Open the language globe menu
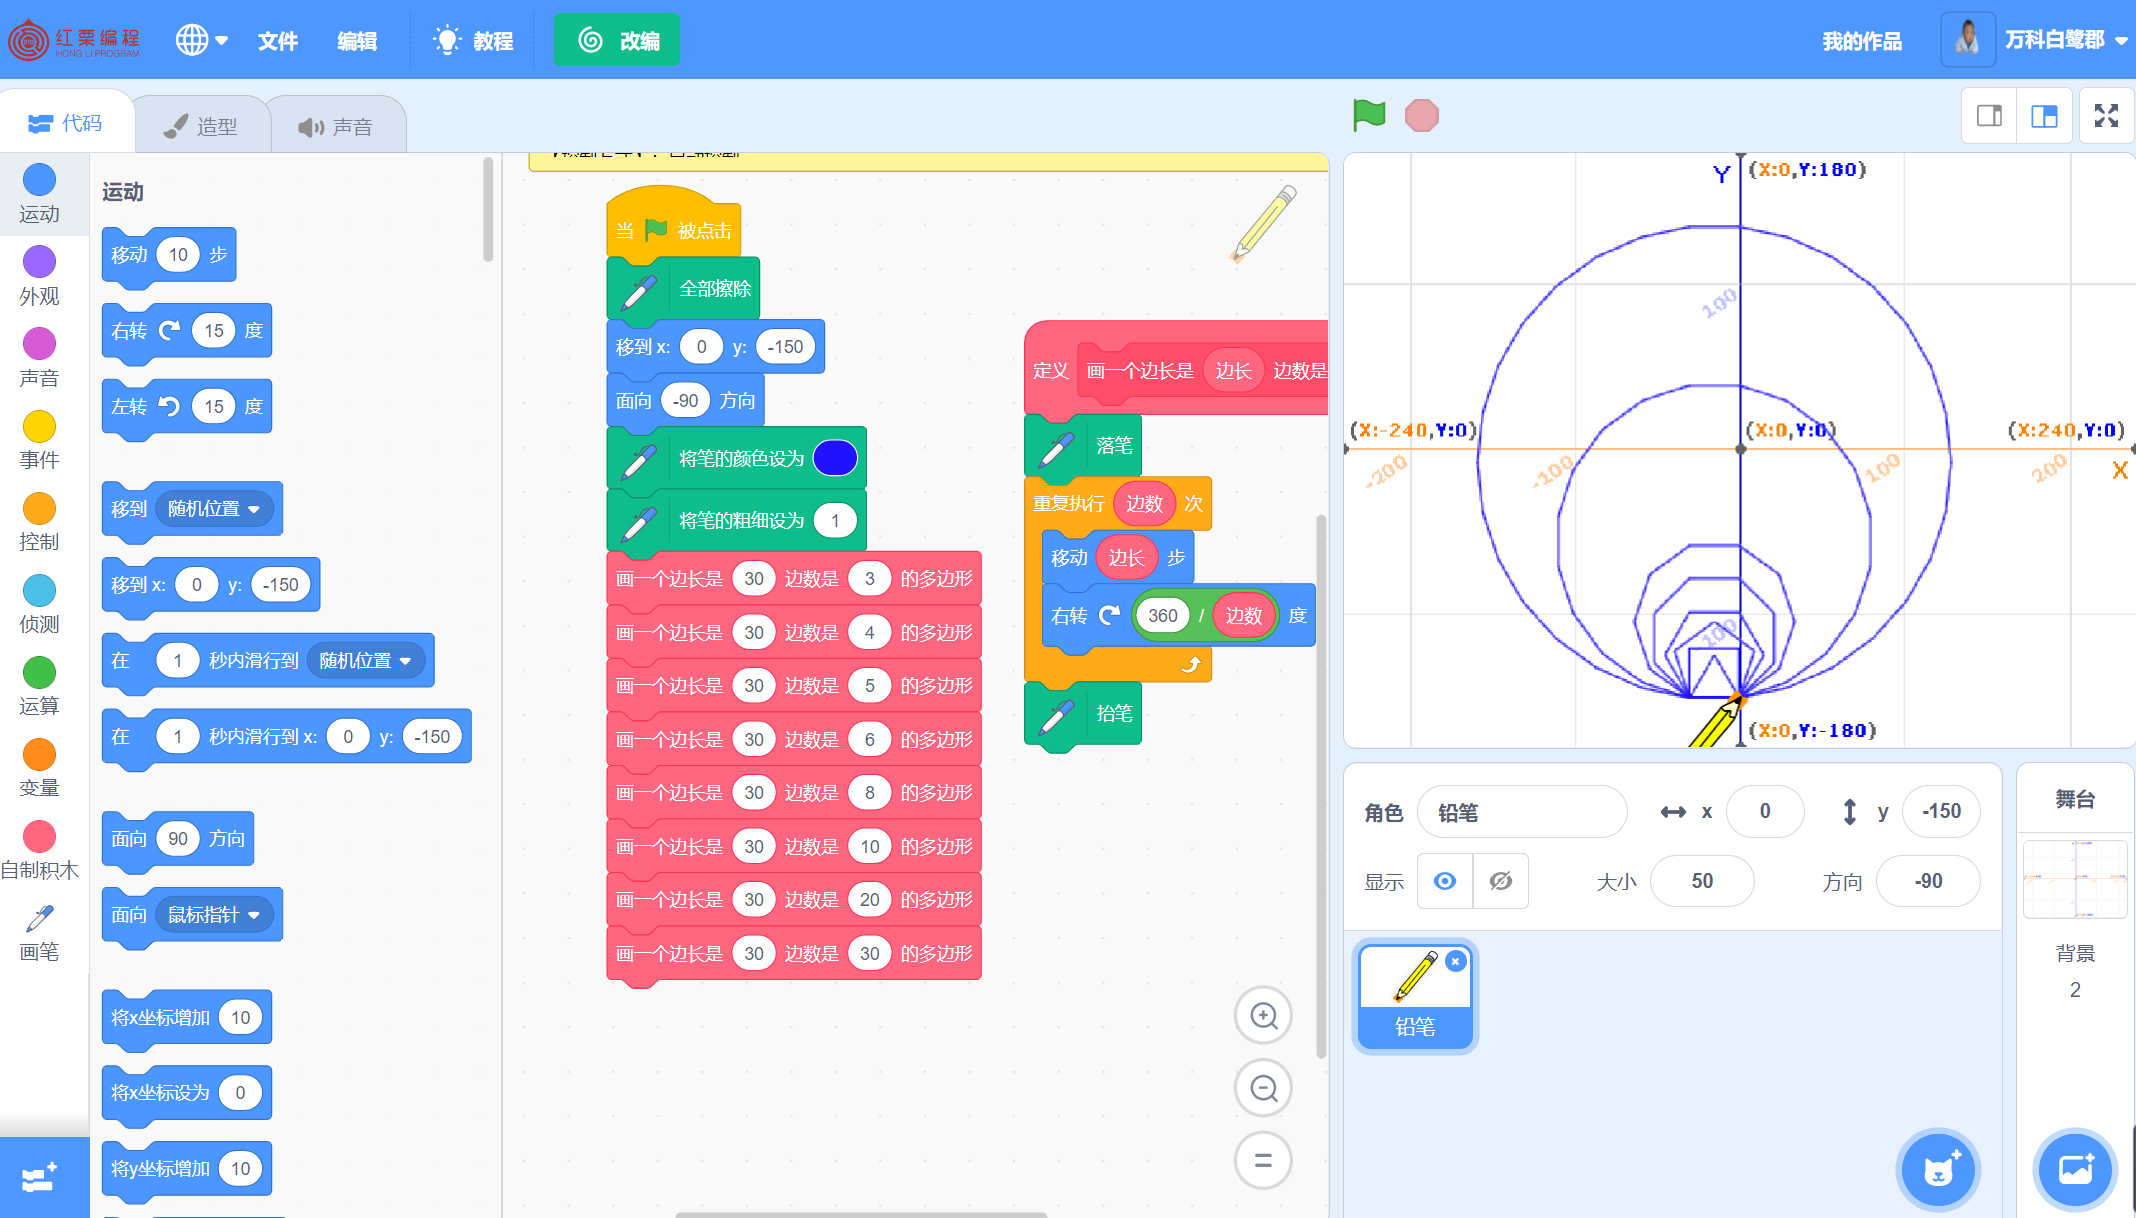Viewport: 2136px width, 1218px height. [x=202, y=40]
